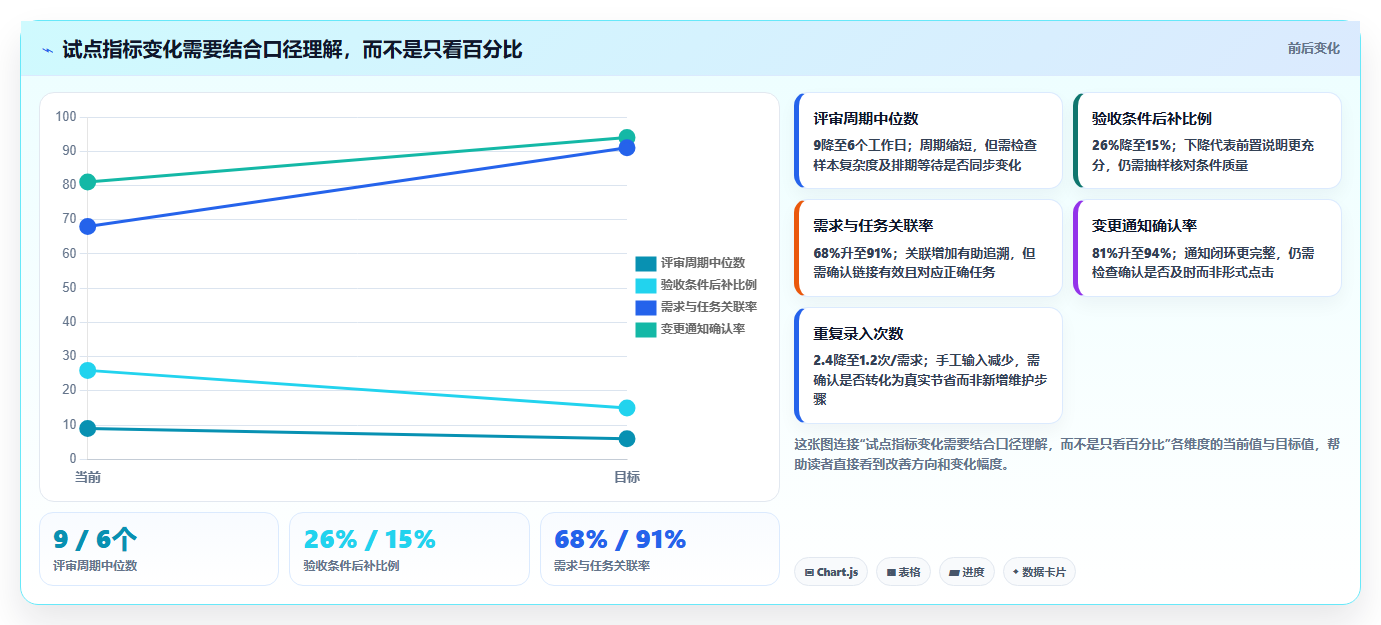Screen dimensions: 1381x625
Task: Click the 9 / 6个 stat value
Action: (95, 540)
